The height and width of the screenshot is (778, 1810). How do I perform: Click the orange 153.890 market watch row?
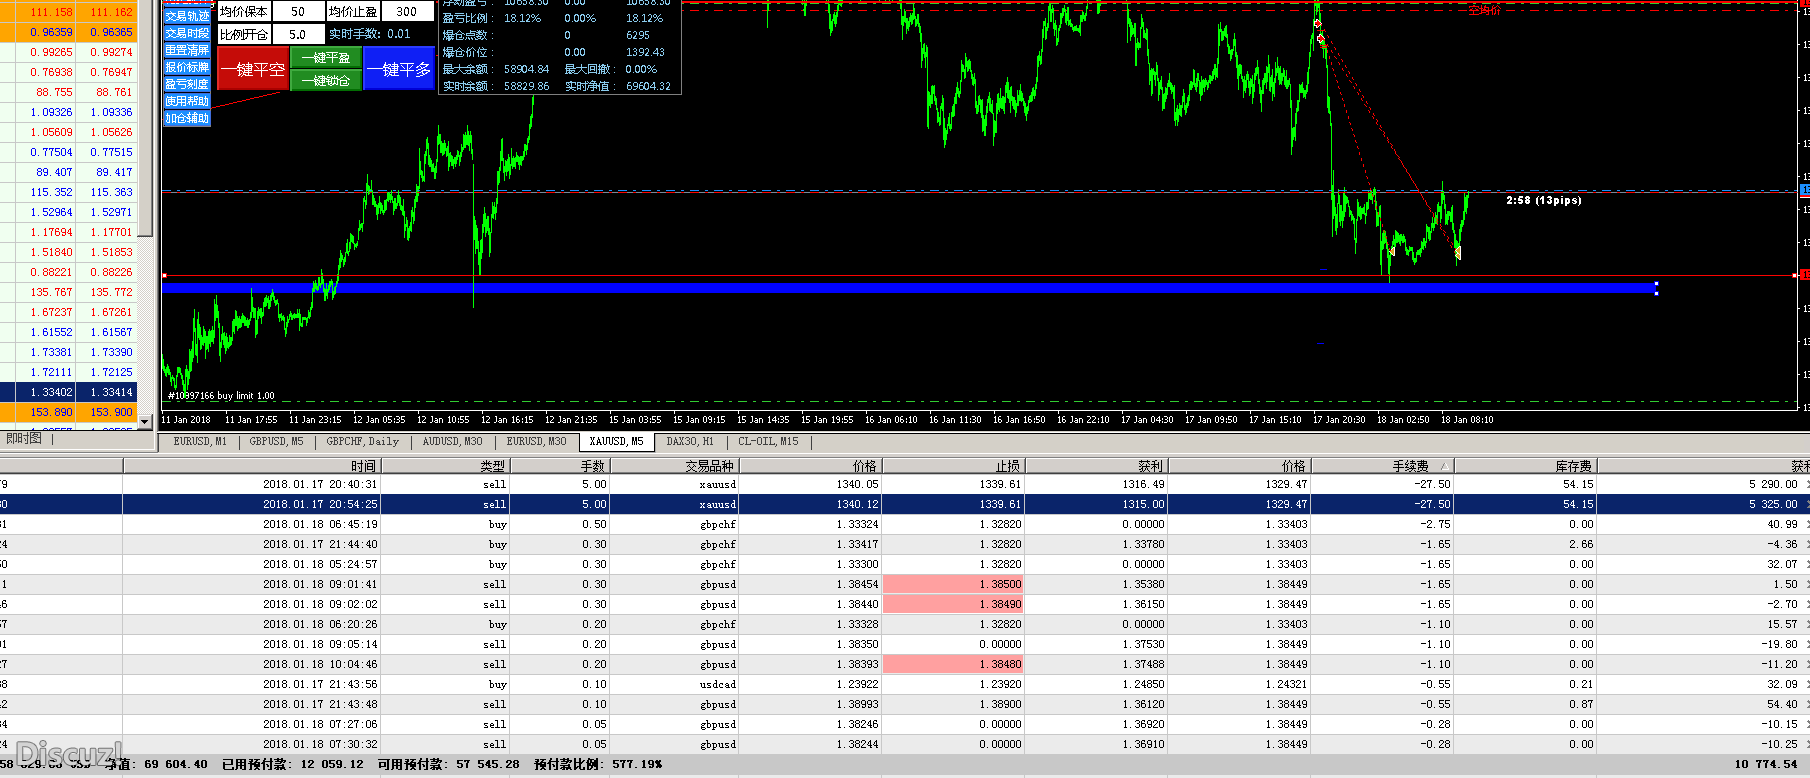pos(68,412)
